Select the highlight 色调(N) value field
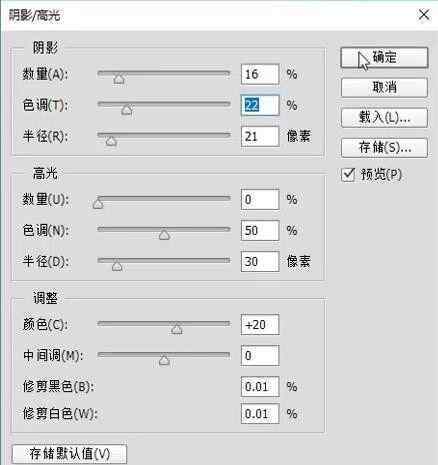This screenshot has height=465, width=438. (260, 230)
